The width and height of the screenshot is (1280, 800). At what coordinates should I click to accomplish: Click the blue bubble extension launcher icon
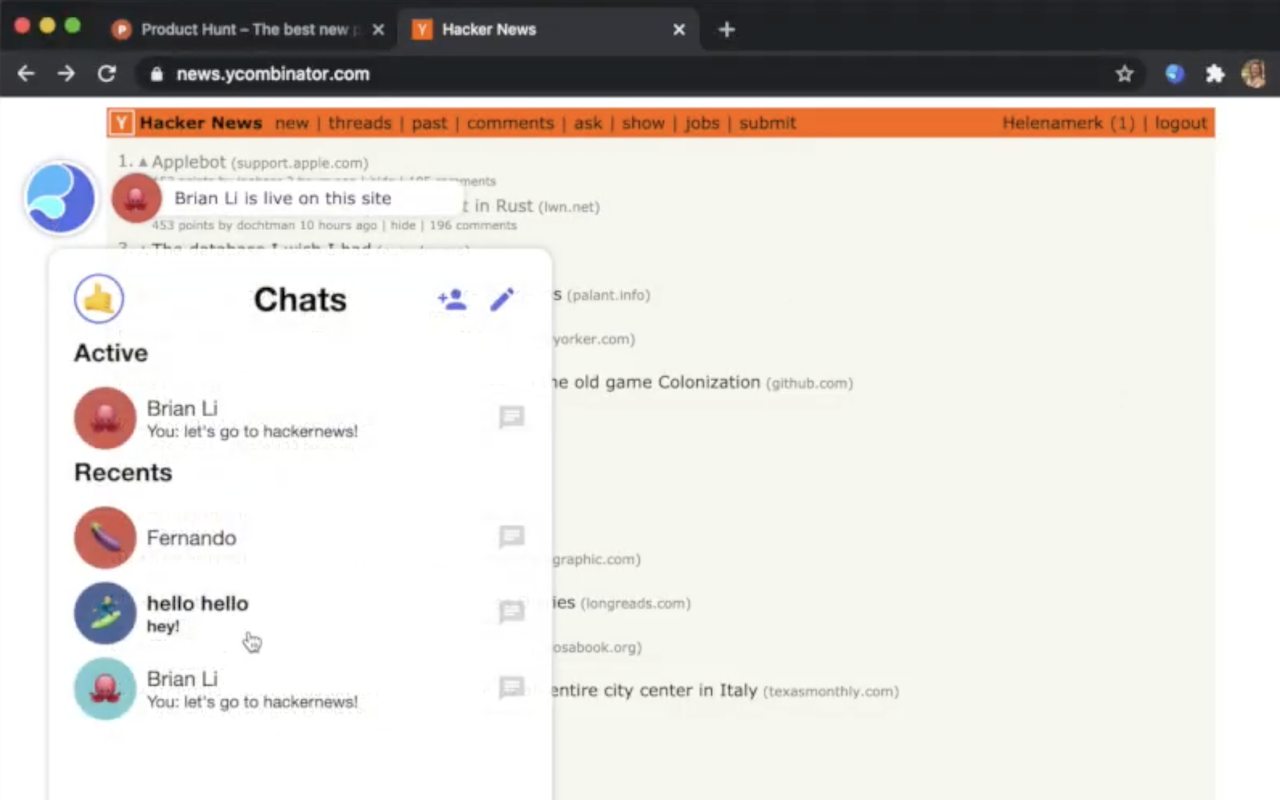point(60,198)
